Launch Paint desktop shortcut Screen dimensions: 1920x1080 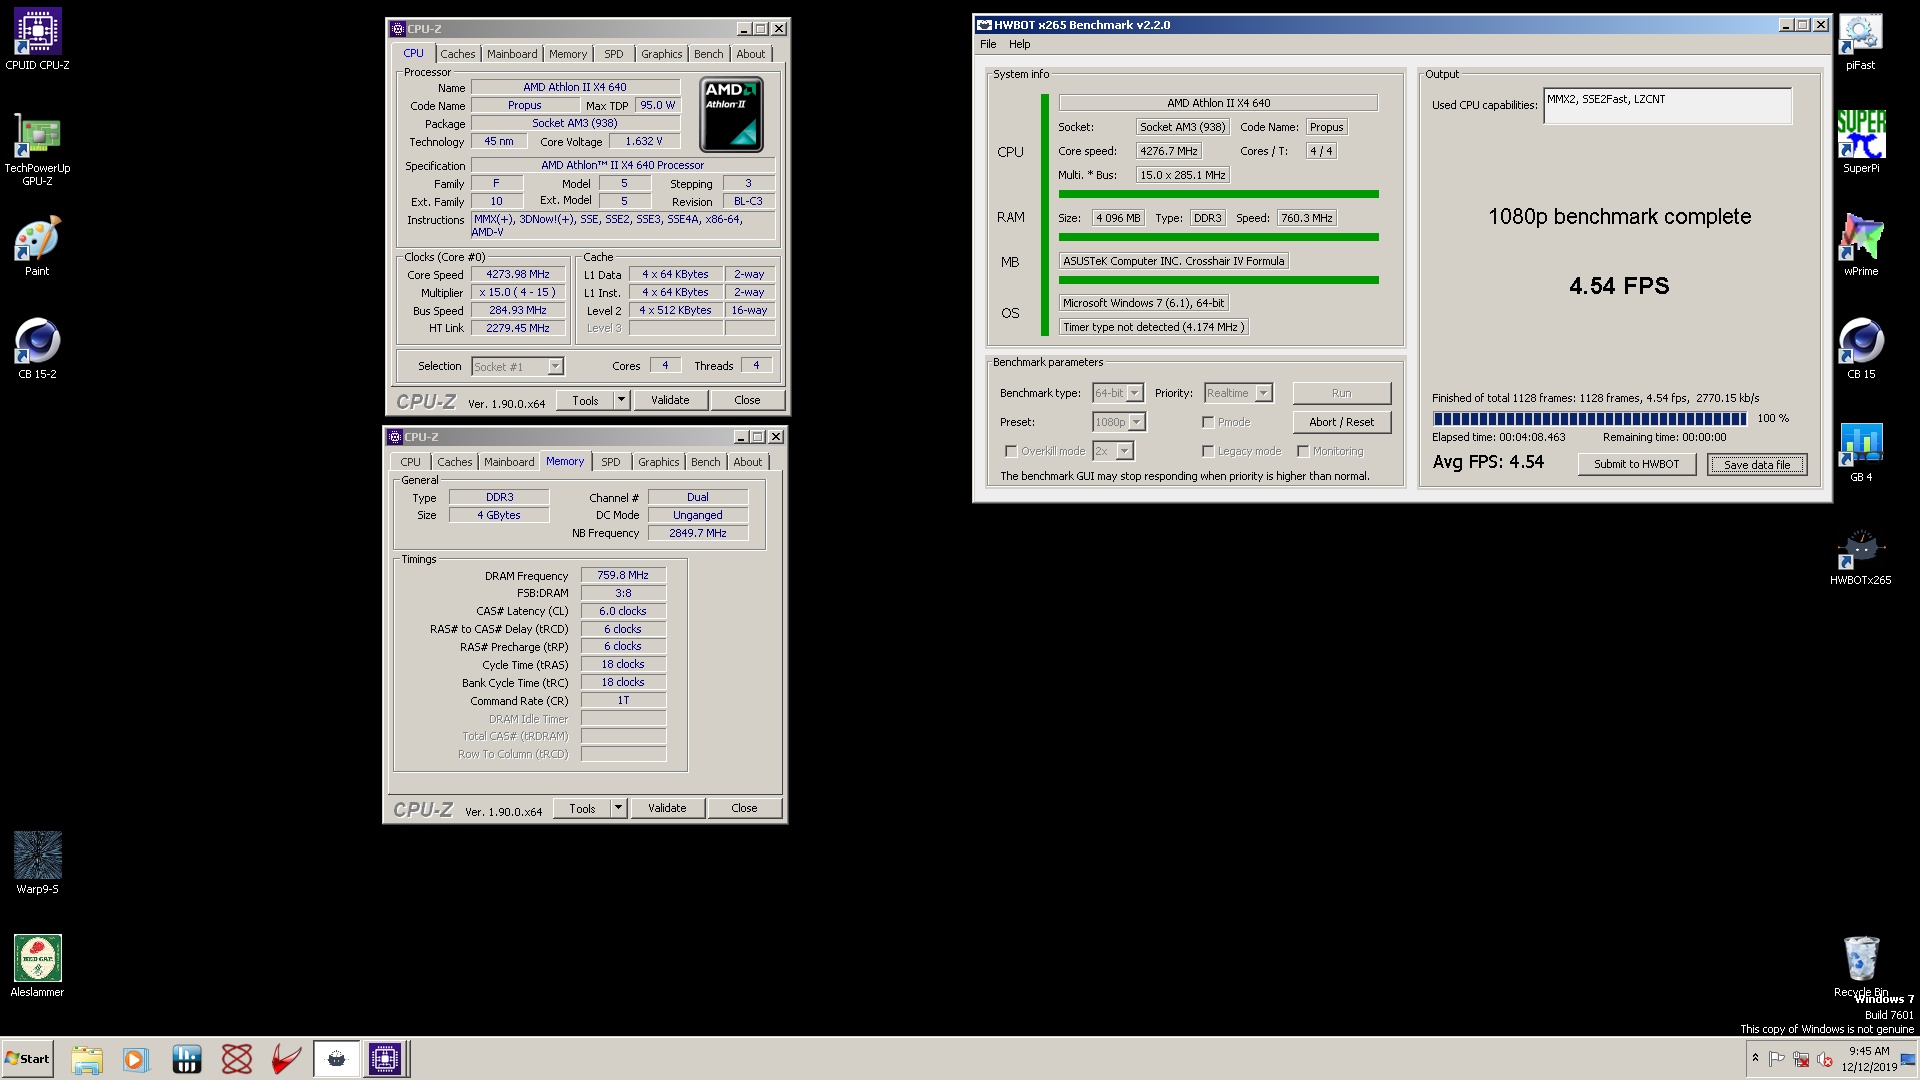click(37, 246)
